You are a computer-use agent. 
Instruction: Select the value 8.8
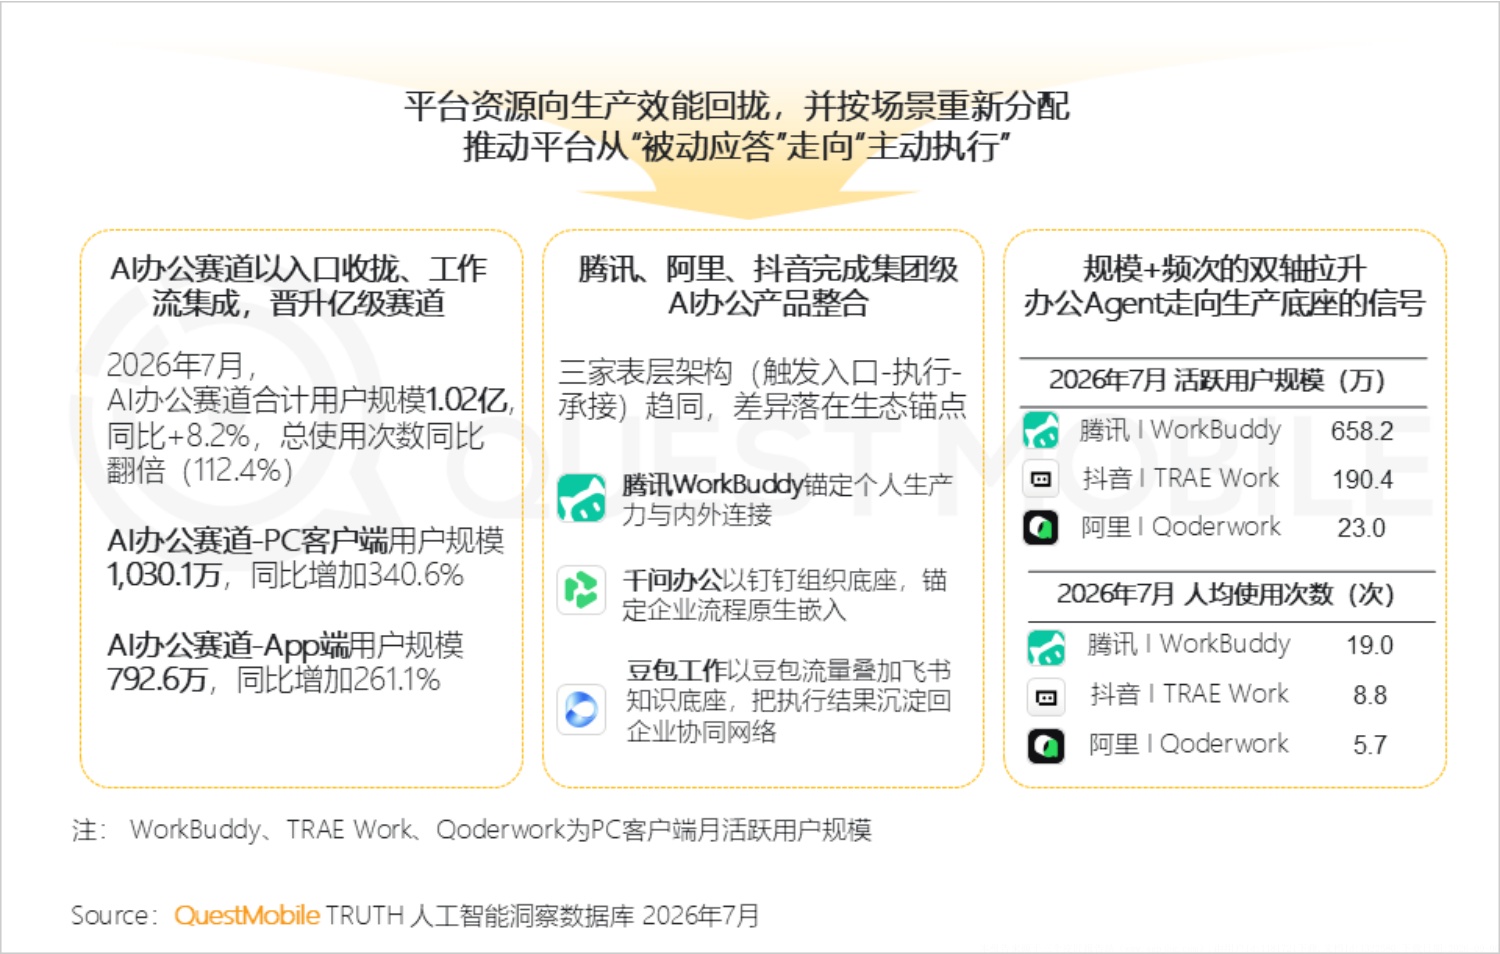point(1369,696)
